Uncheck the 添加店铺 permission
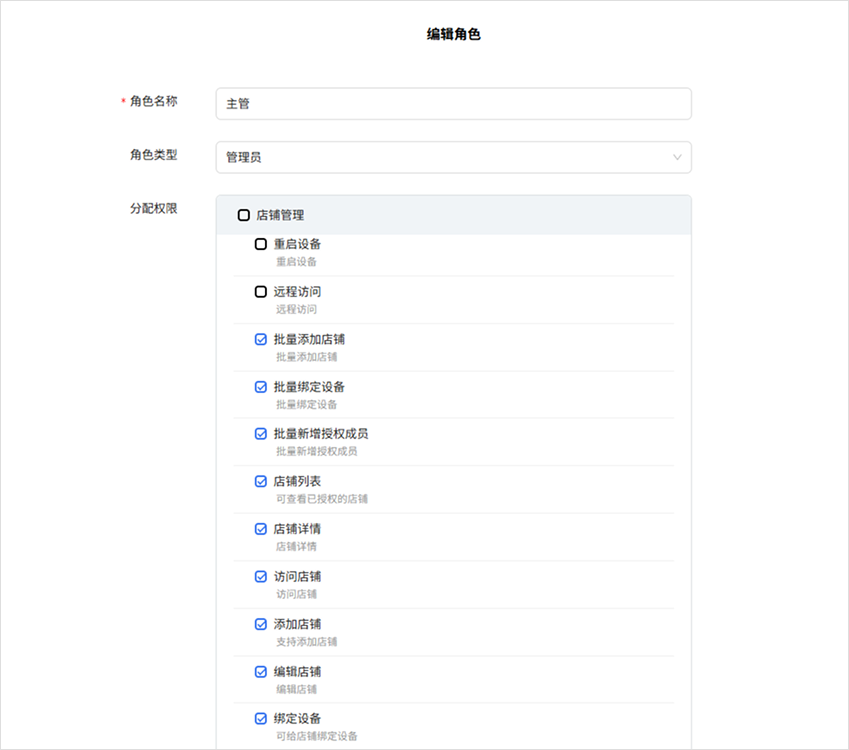The height and width of the screenshot is (750, 849). [261, 624]
